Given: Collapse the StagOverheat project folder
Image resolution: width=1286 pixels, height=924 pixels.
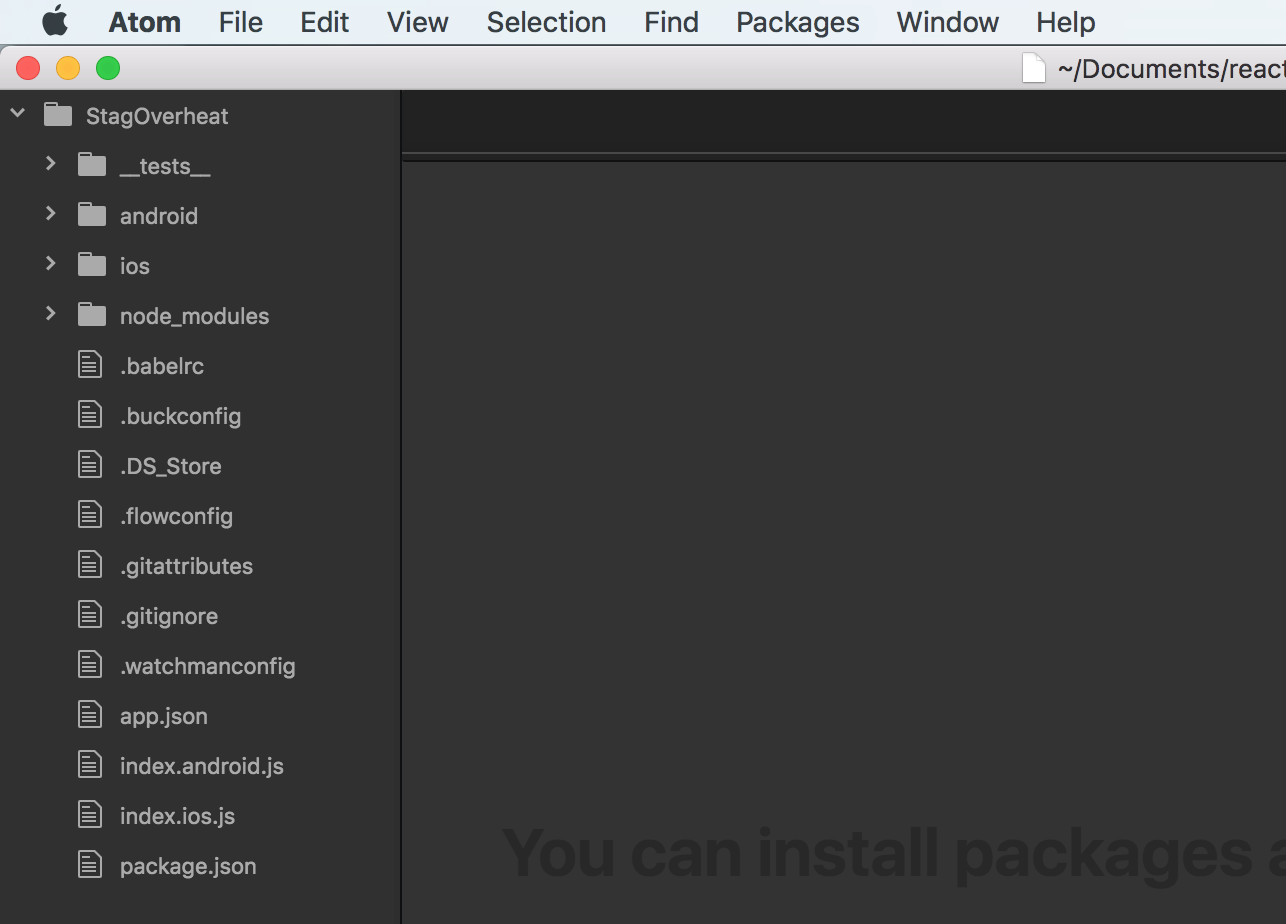Looking at the screenshot, I should tap(17, 114).
